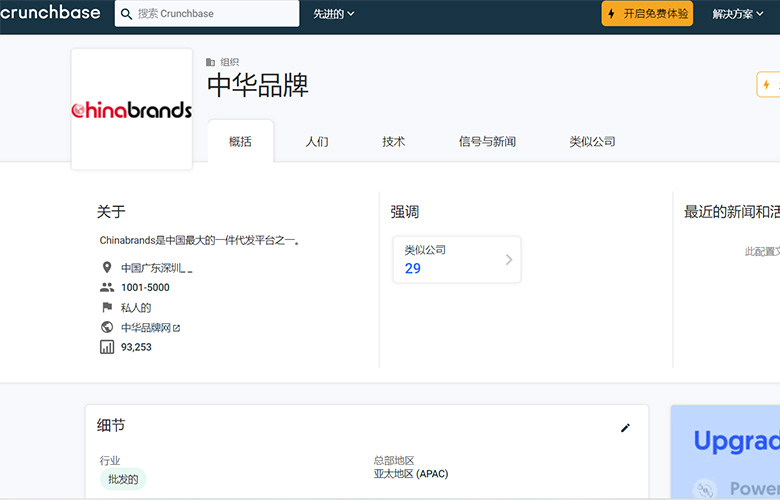Click the pencil edit icon in 细节
Screen dimensions: 780x500
point(625,428)
